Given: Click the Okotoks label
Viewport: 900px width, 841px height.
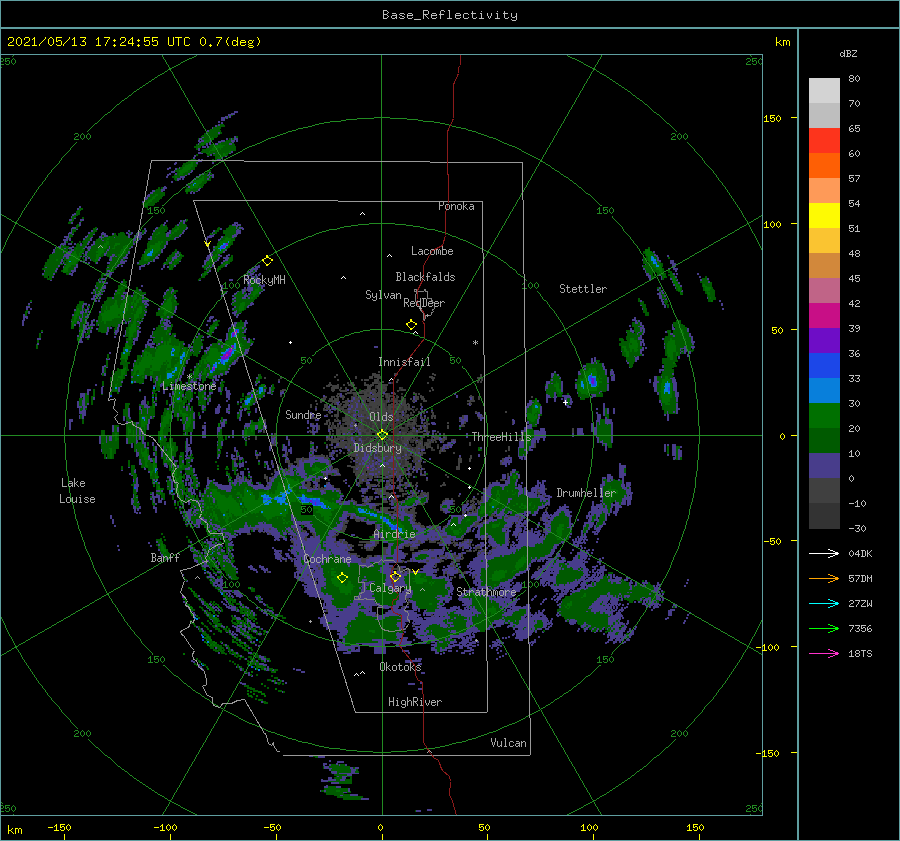Looking at the screenshot, I should coord(400,666).
